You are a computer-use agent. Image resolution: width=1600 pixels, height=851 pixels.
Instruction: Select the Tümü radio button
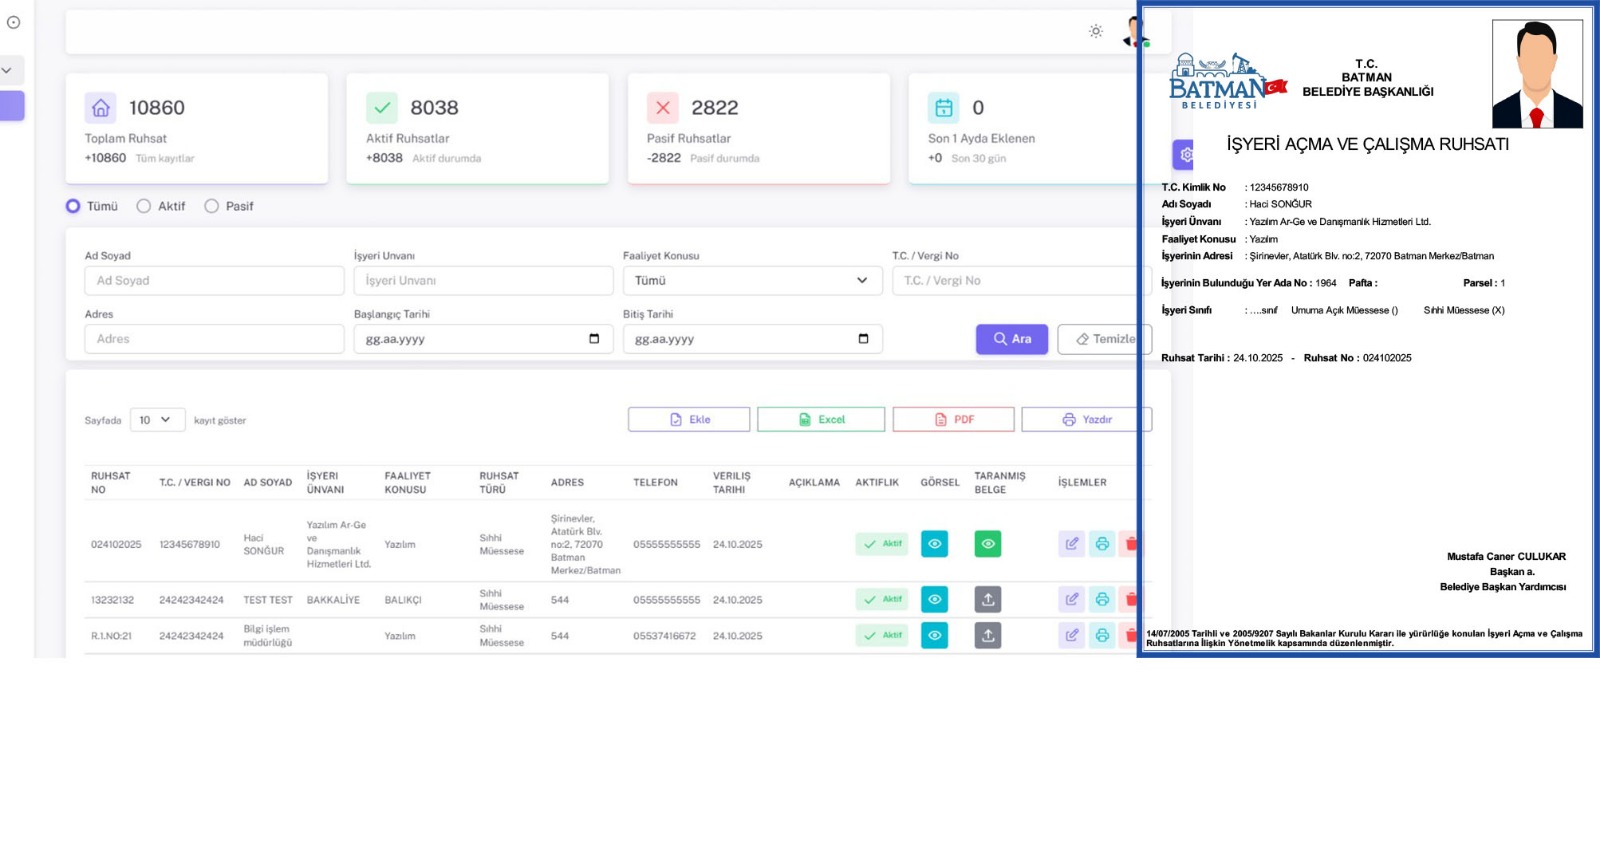[73, 206]
